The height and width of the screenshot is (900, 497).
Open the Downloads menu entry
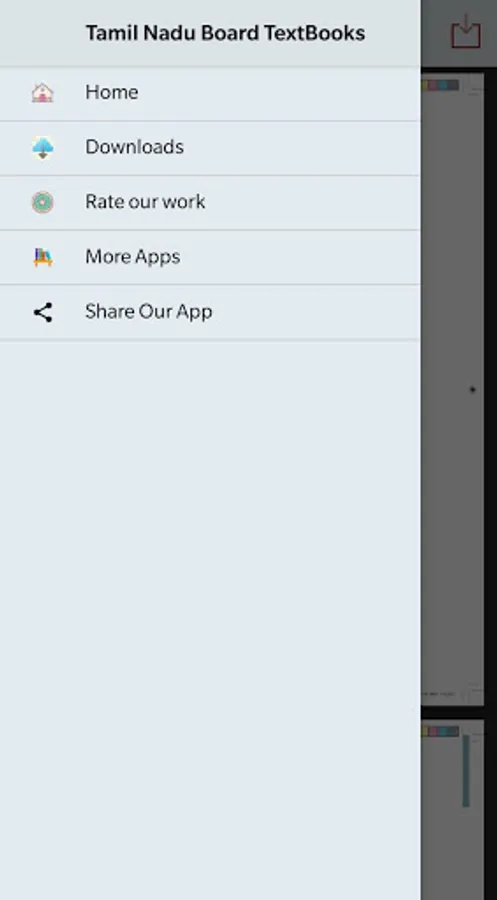pos(210,148)
